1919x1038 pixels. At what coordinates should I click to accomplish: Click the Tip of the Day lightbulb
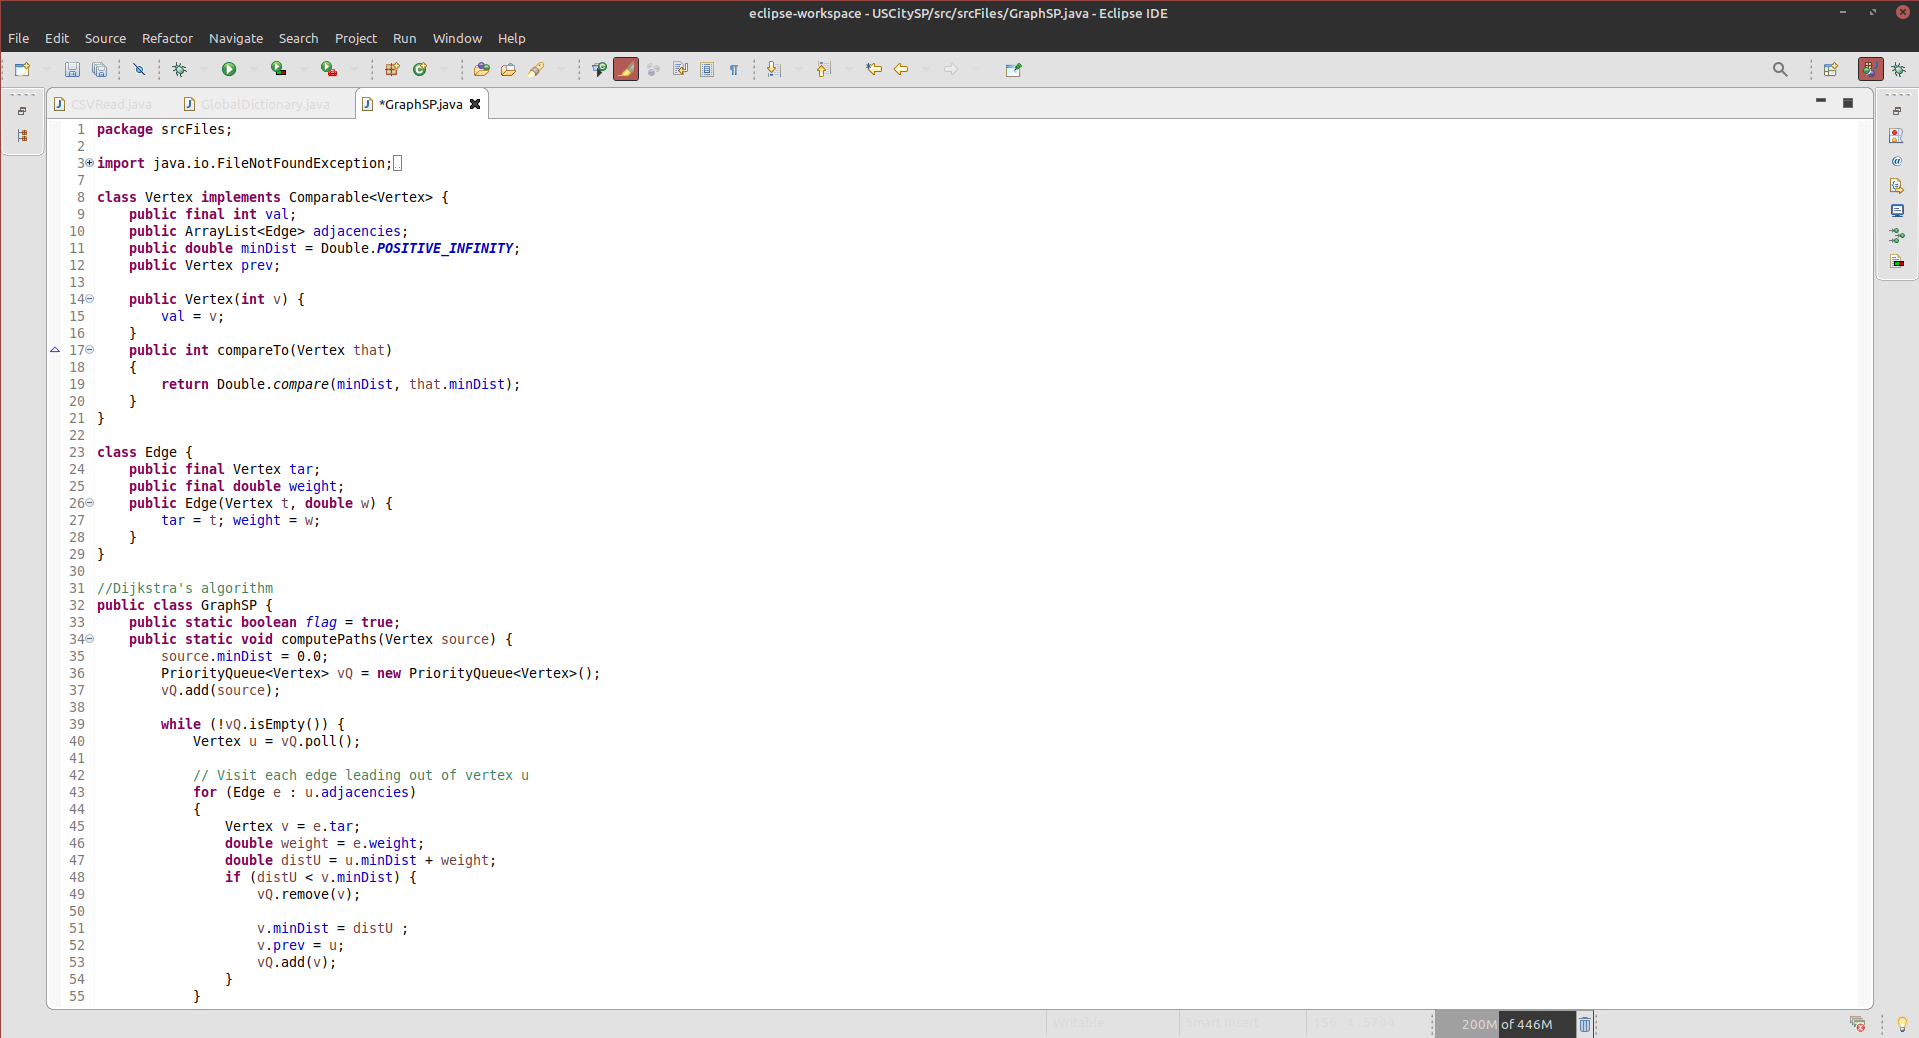(1902, 1024)
